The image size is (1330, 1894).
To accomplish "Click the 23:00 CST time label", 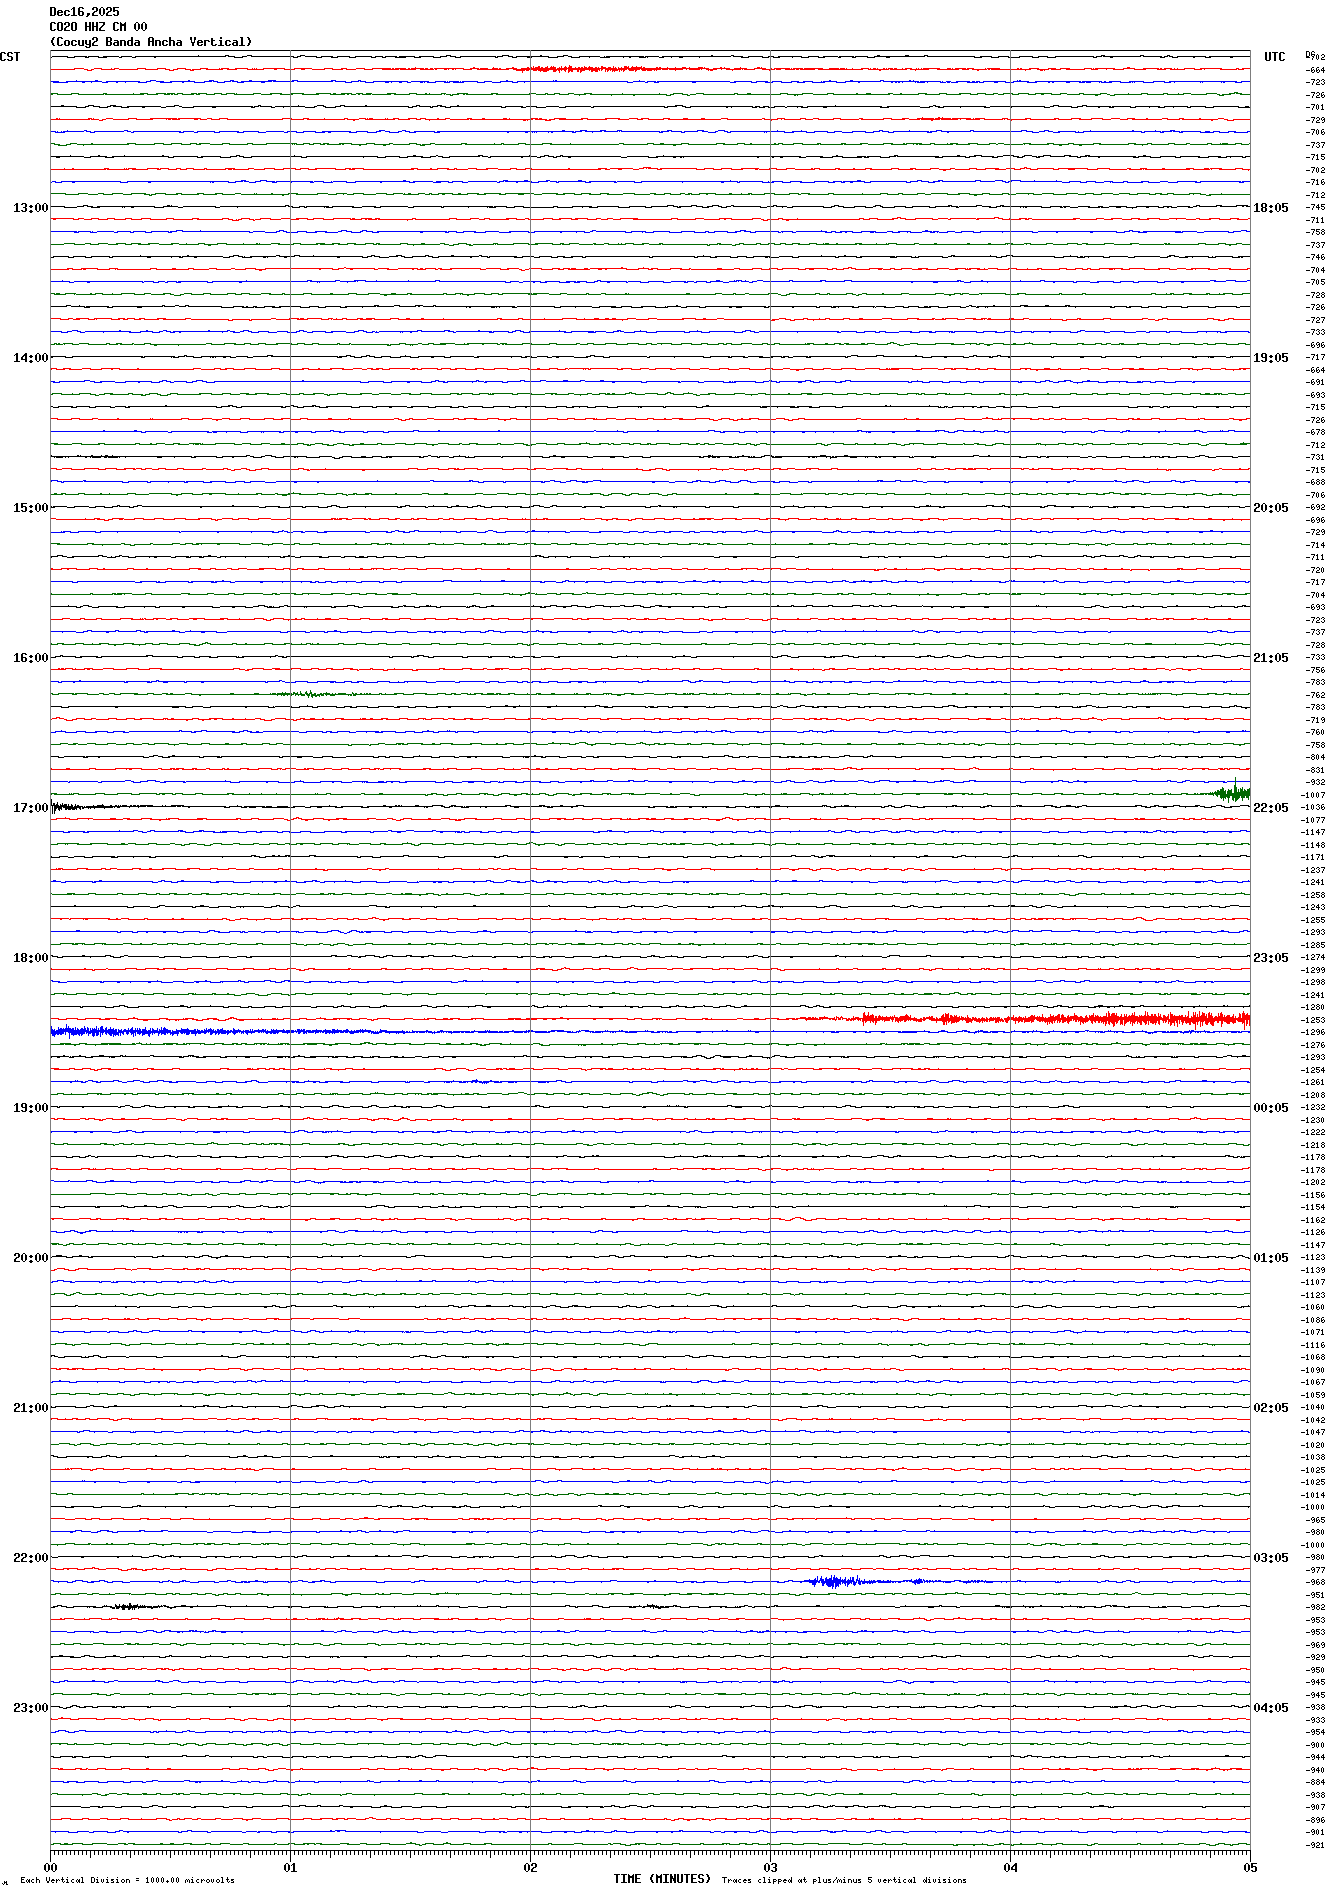I will tap(30, 1708).
